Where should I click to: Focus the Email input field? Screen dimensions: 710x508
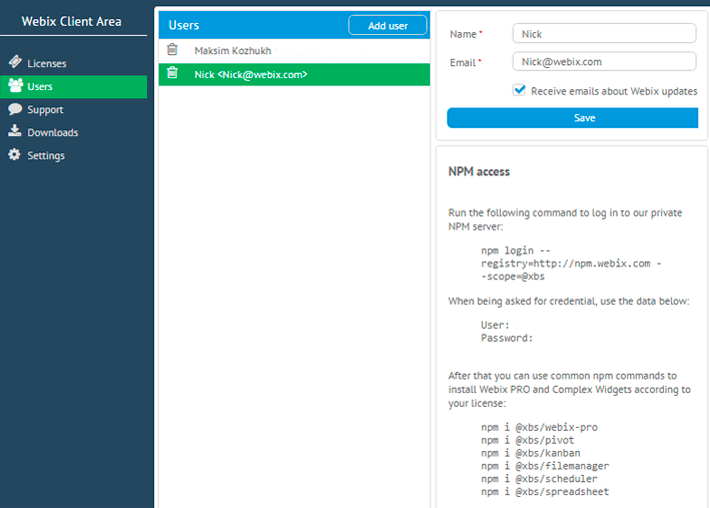click(604, 62)
